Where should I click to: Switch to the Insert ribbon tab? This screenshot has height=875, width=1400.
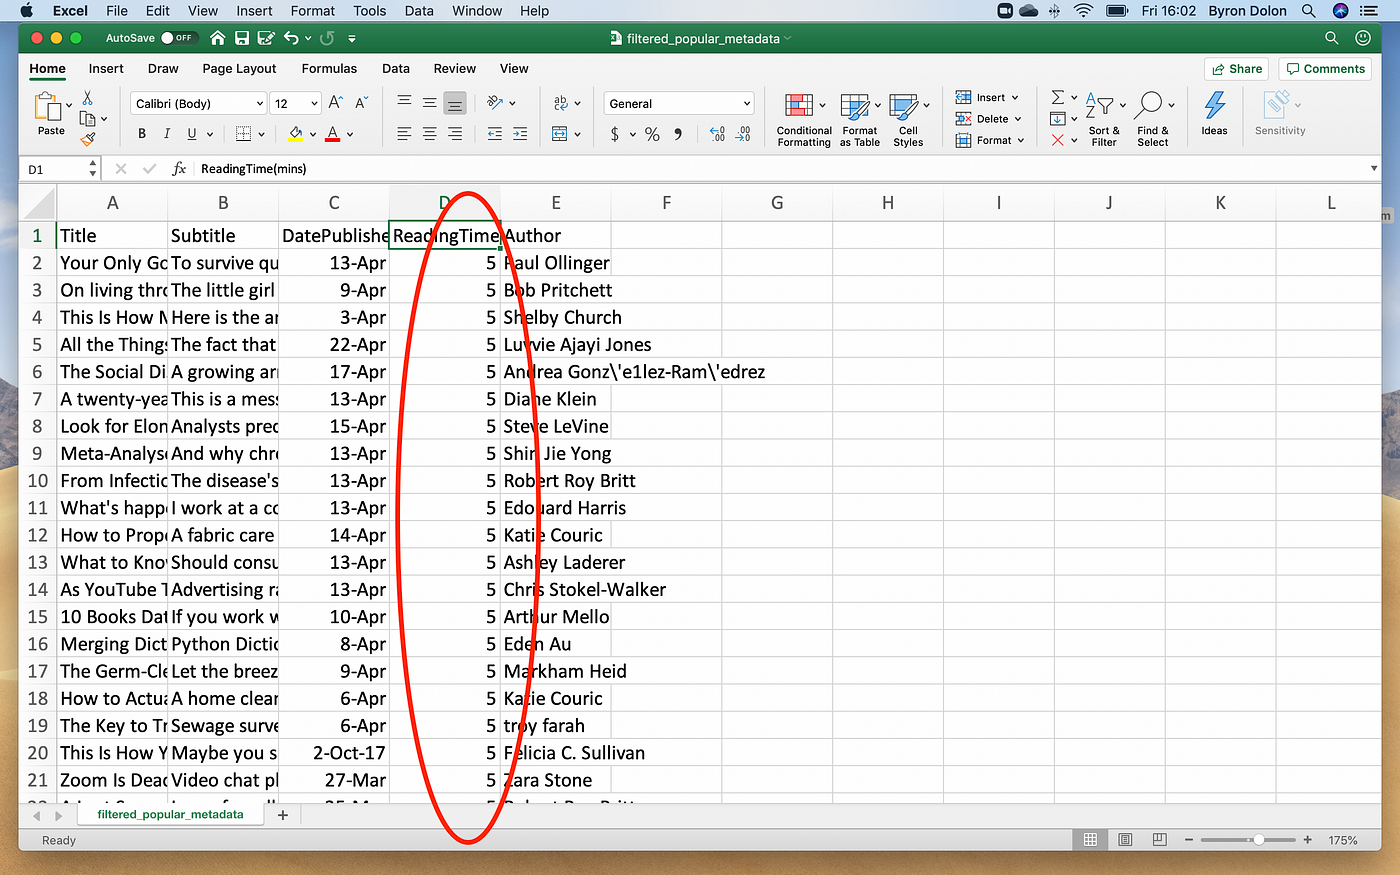pyautogui.click(x=106, y=68)
